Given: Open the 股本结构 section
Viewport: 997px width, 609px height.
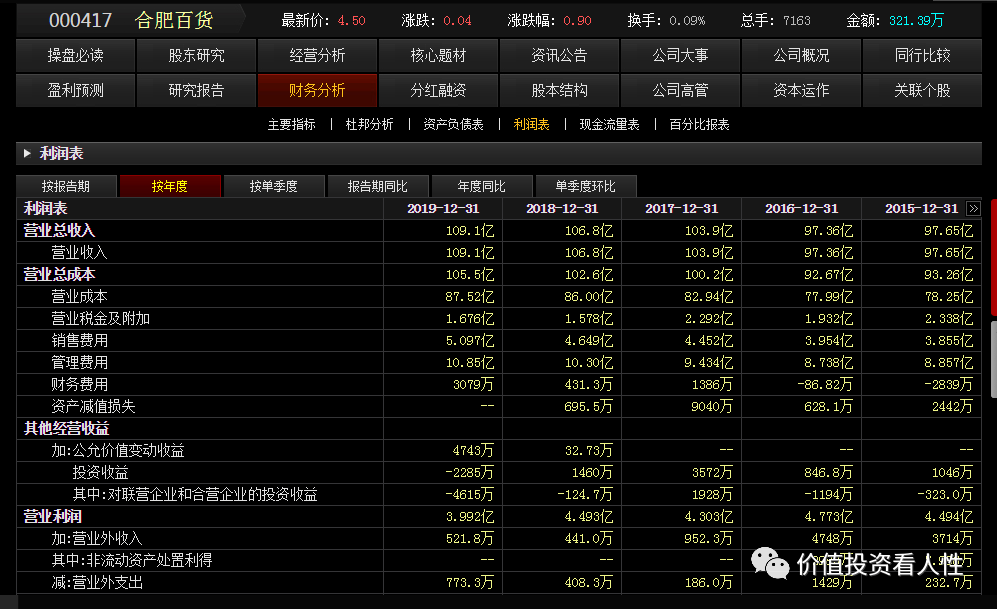Looking at the screenshot, I should click(x=560, y=90).
